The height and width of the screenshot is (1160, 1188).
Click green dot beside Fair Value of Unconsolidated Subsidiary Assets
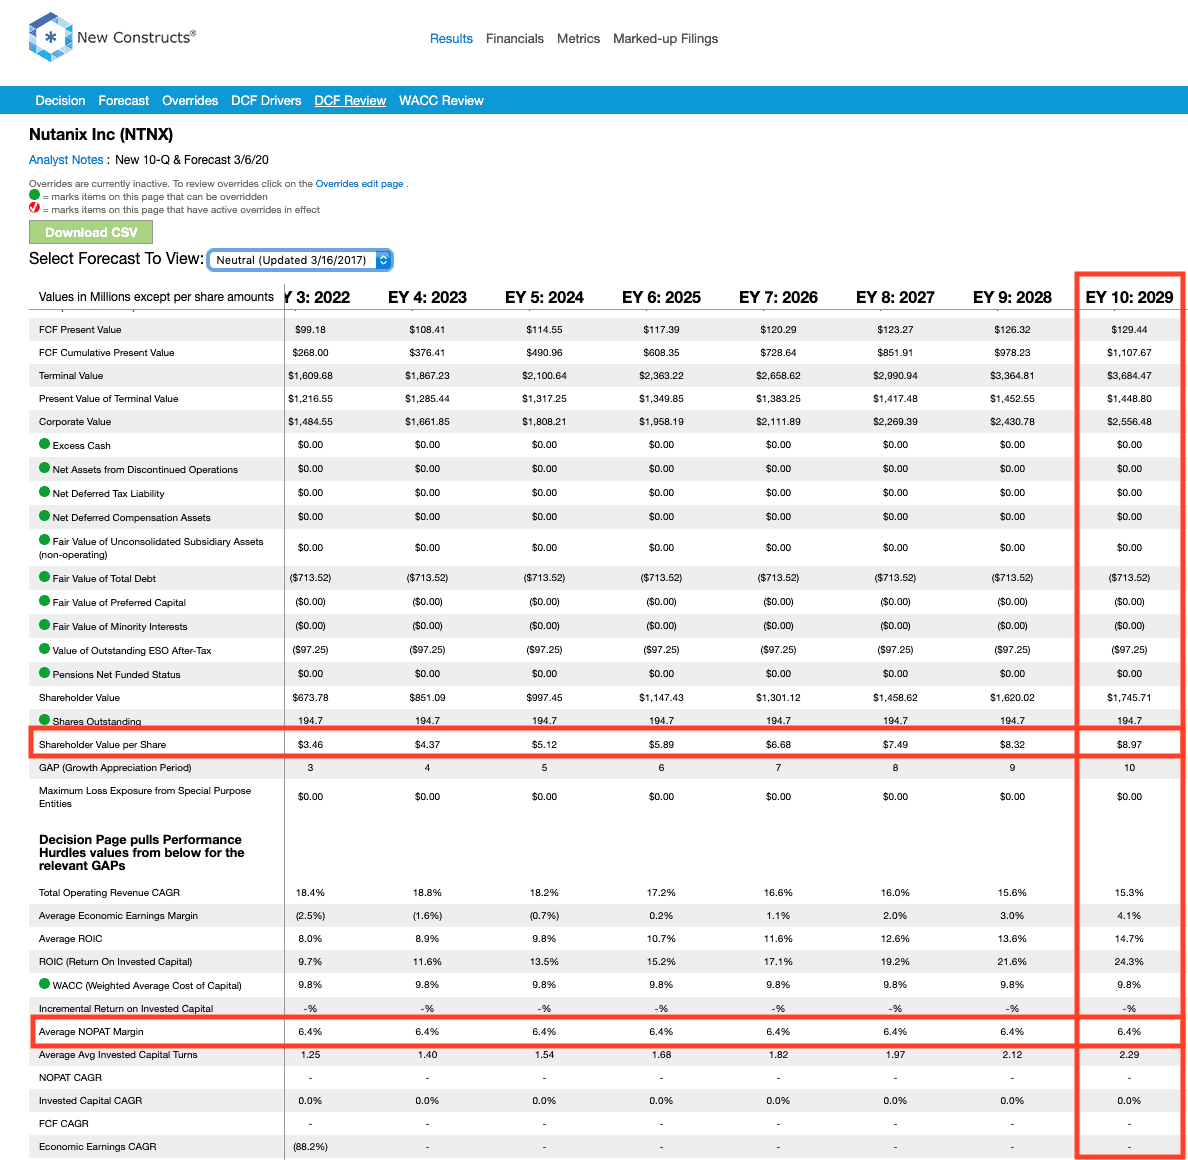click(45, 540)
